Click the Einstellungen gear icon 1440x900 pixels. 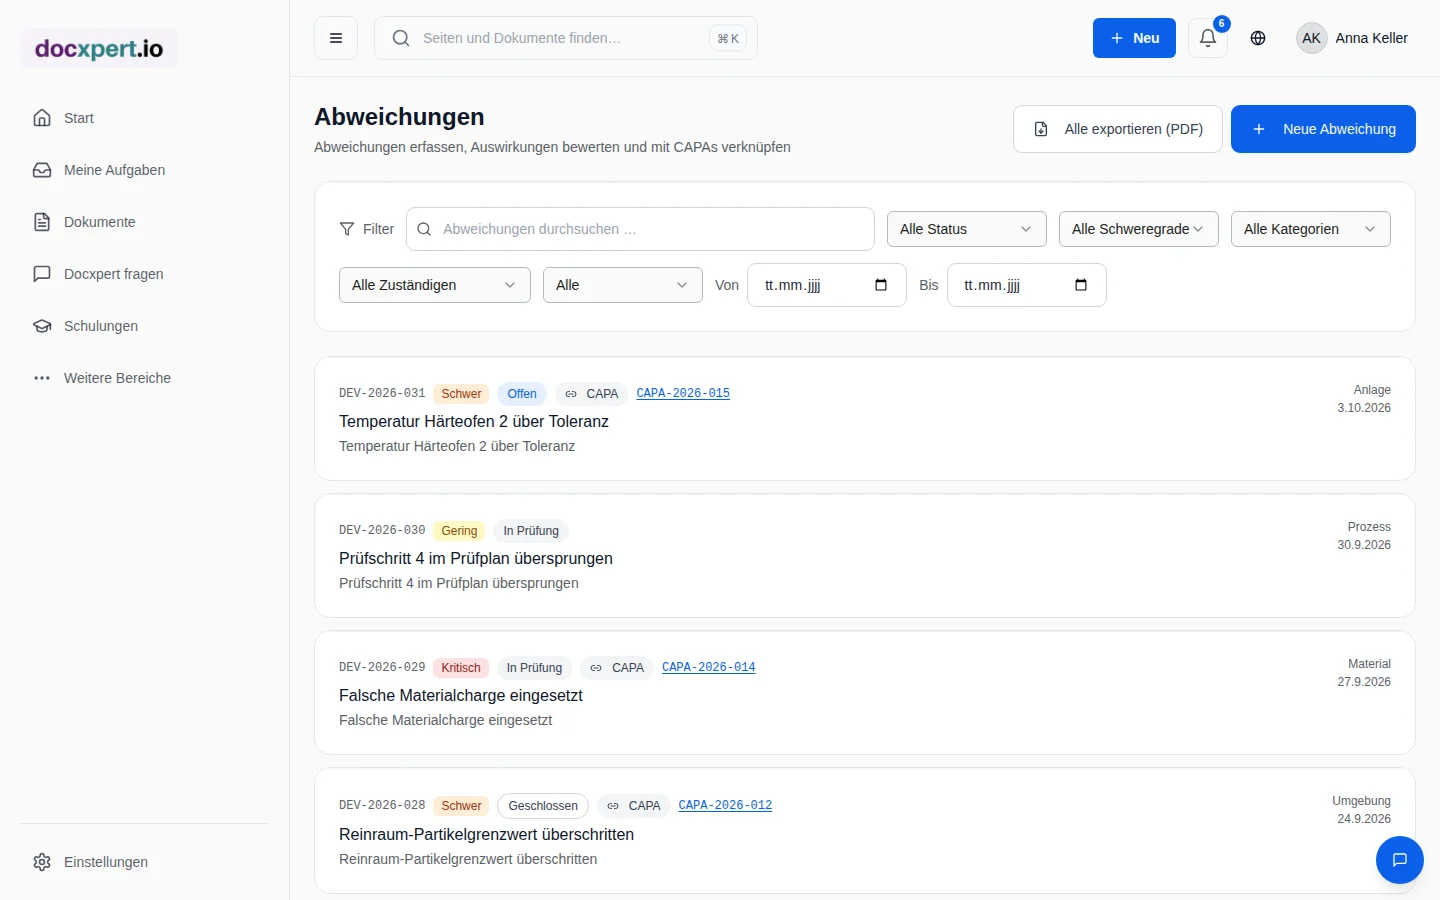point(42,862)
